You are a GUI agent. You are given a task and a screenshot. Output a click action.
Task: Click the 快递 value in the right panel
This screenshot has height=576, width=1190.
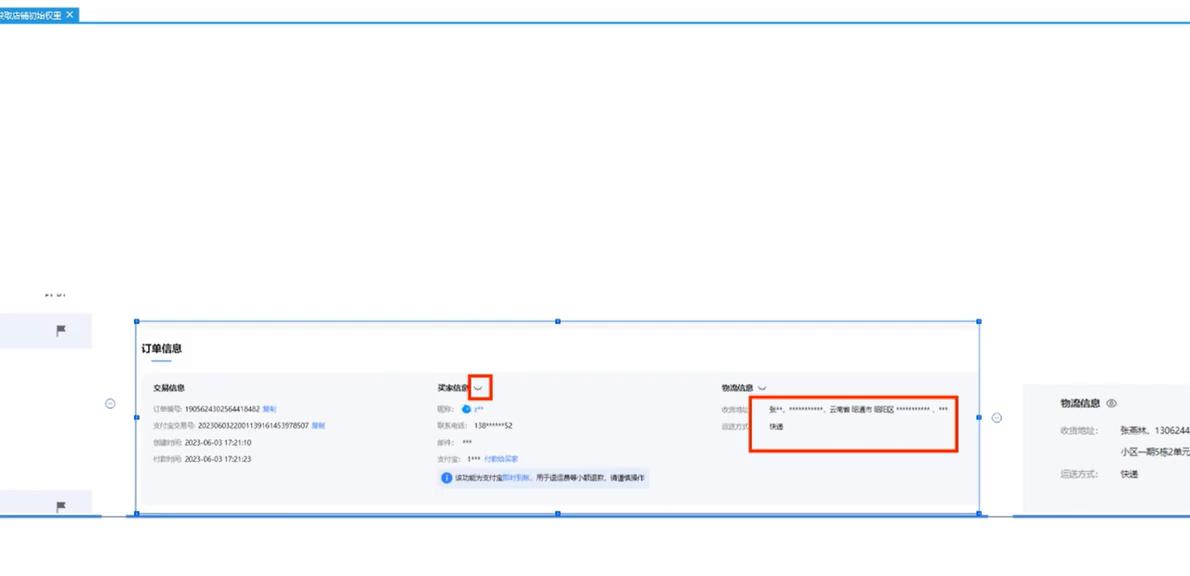(x=1129, y=474)
